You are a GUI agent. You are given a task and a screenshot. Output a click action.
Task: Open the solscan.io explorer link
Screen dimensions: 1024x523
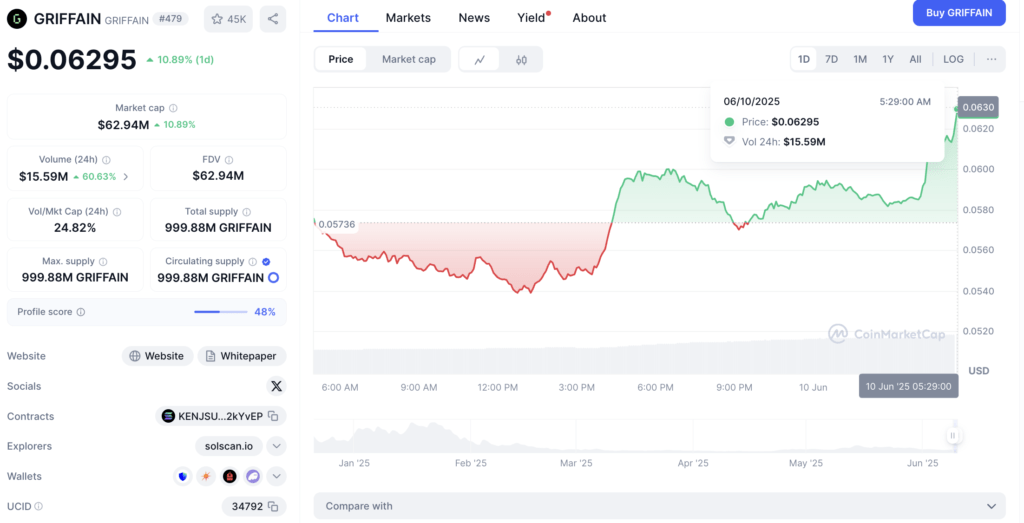pos(229,447)
